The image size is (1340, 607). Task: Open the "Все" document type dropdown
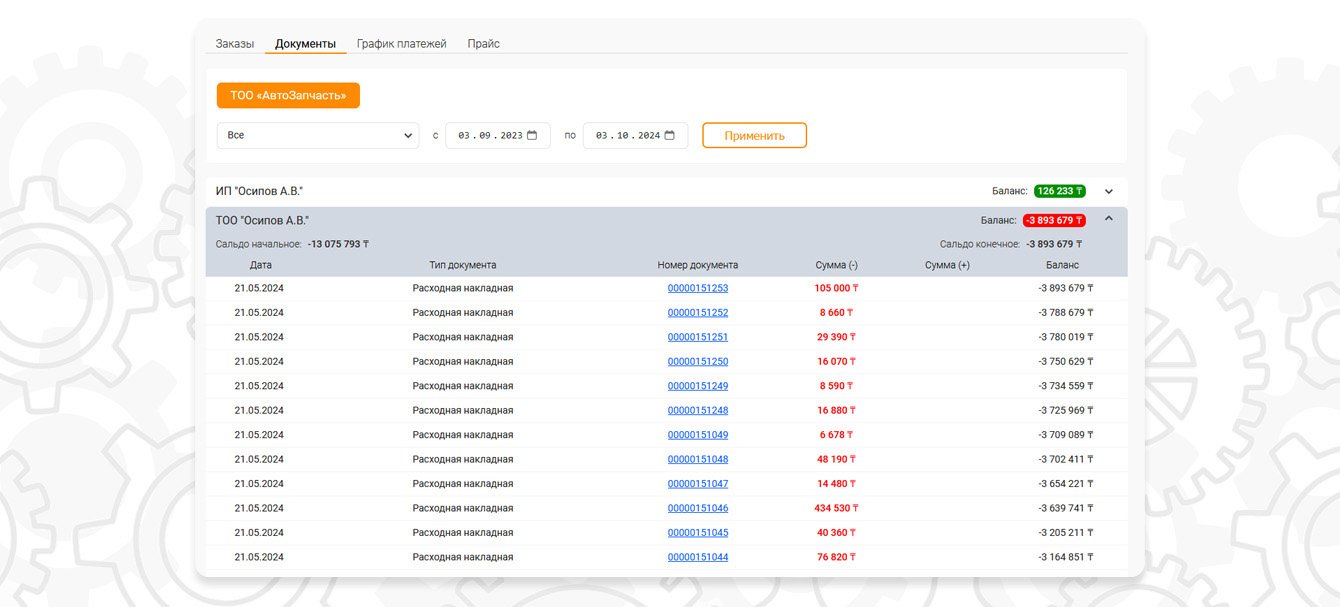click(318, 136)
